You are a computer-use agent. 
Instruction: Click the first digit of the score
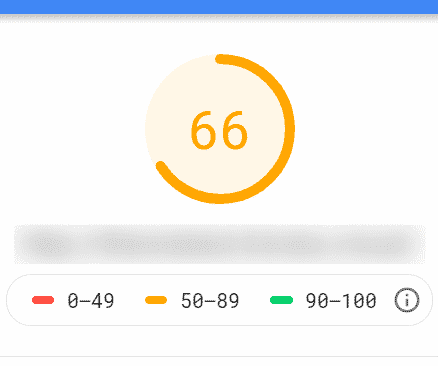click(x=204, y=130)
